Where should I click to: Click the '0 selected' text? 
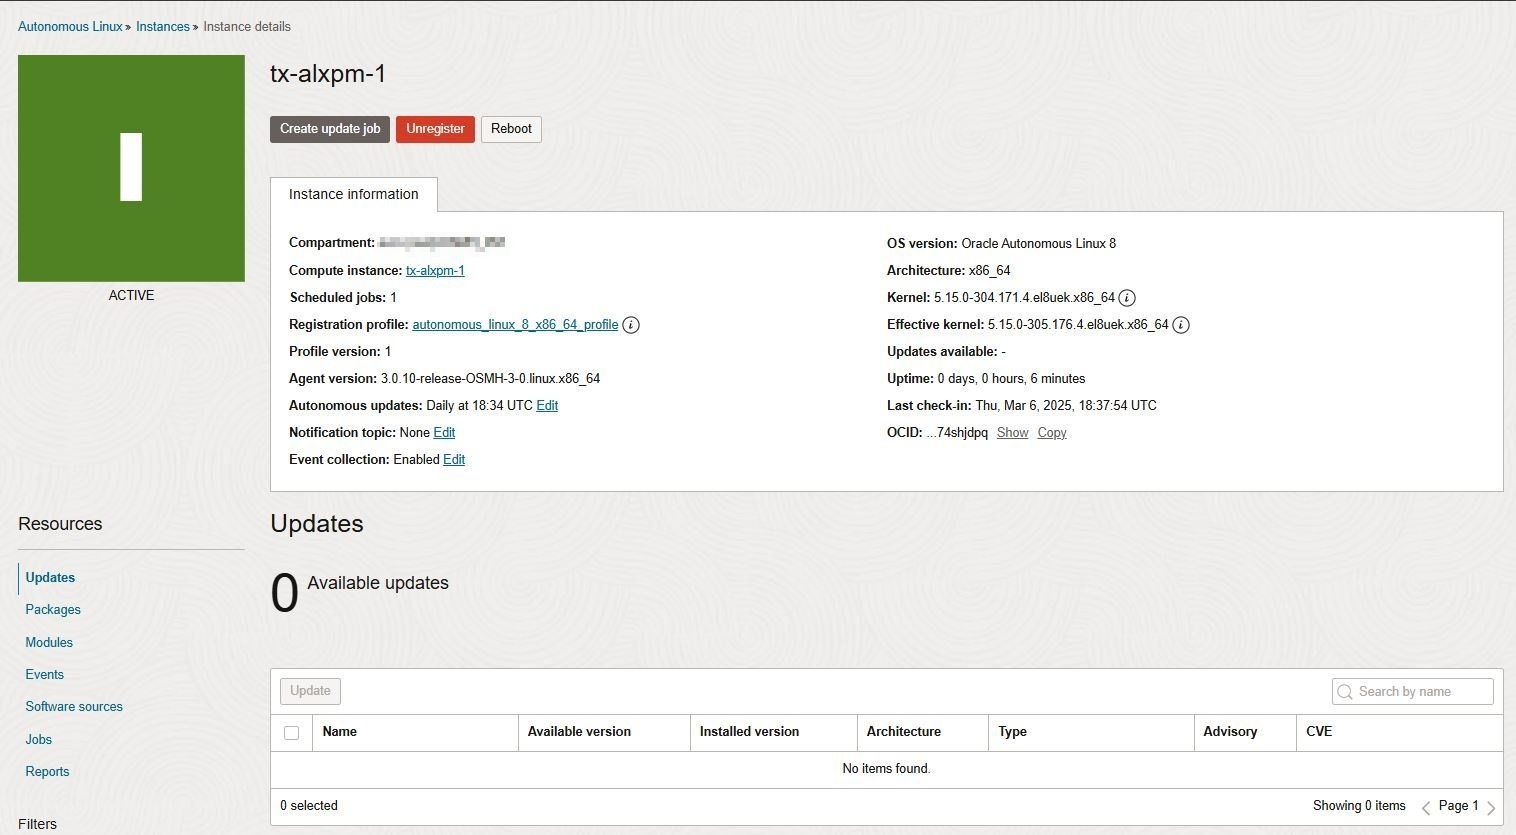309,806
